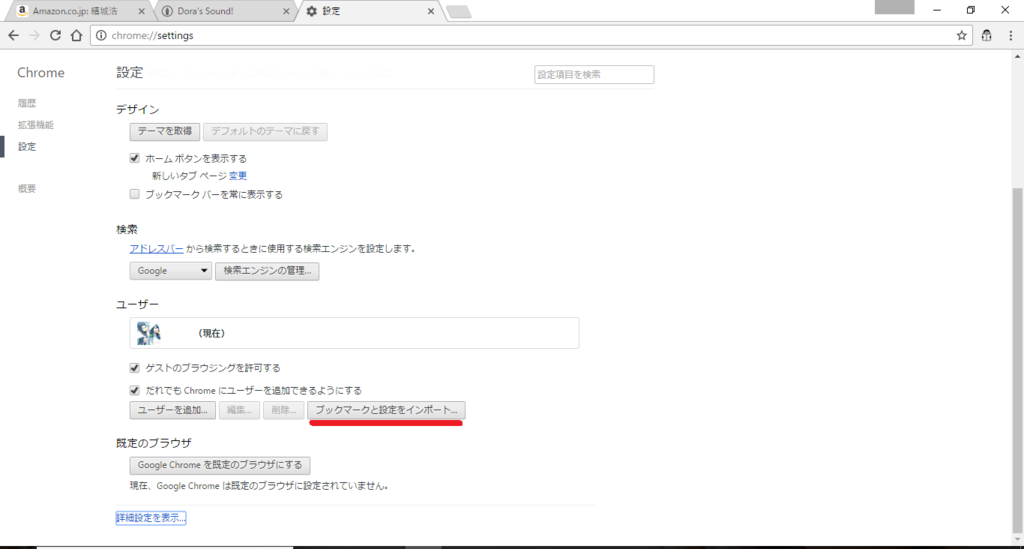Enable ブックマークバーを常に表示する checkbox
1024x549 pixels.
point(135,194)
